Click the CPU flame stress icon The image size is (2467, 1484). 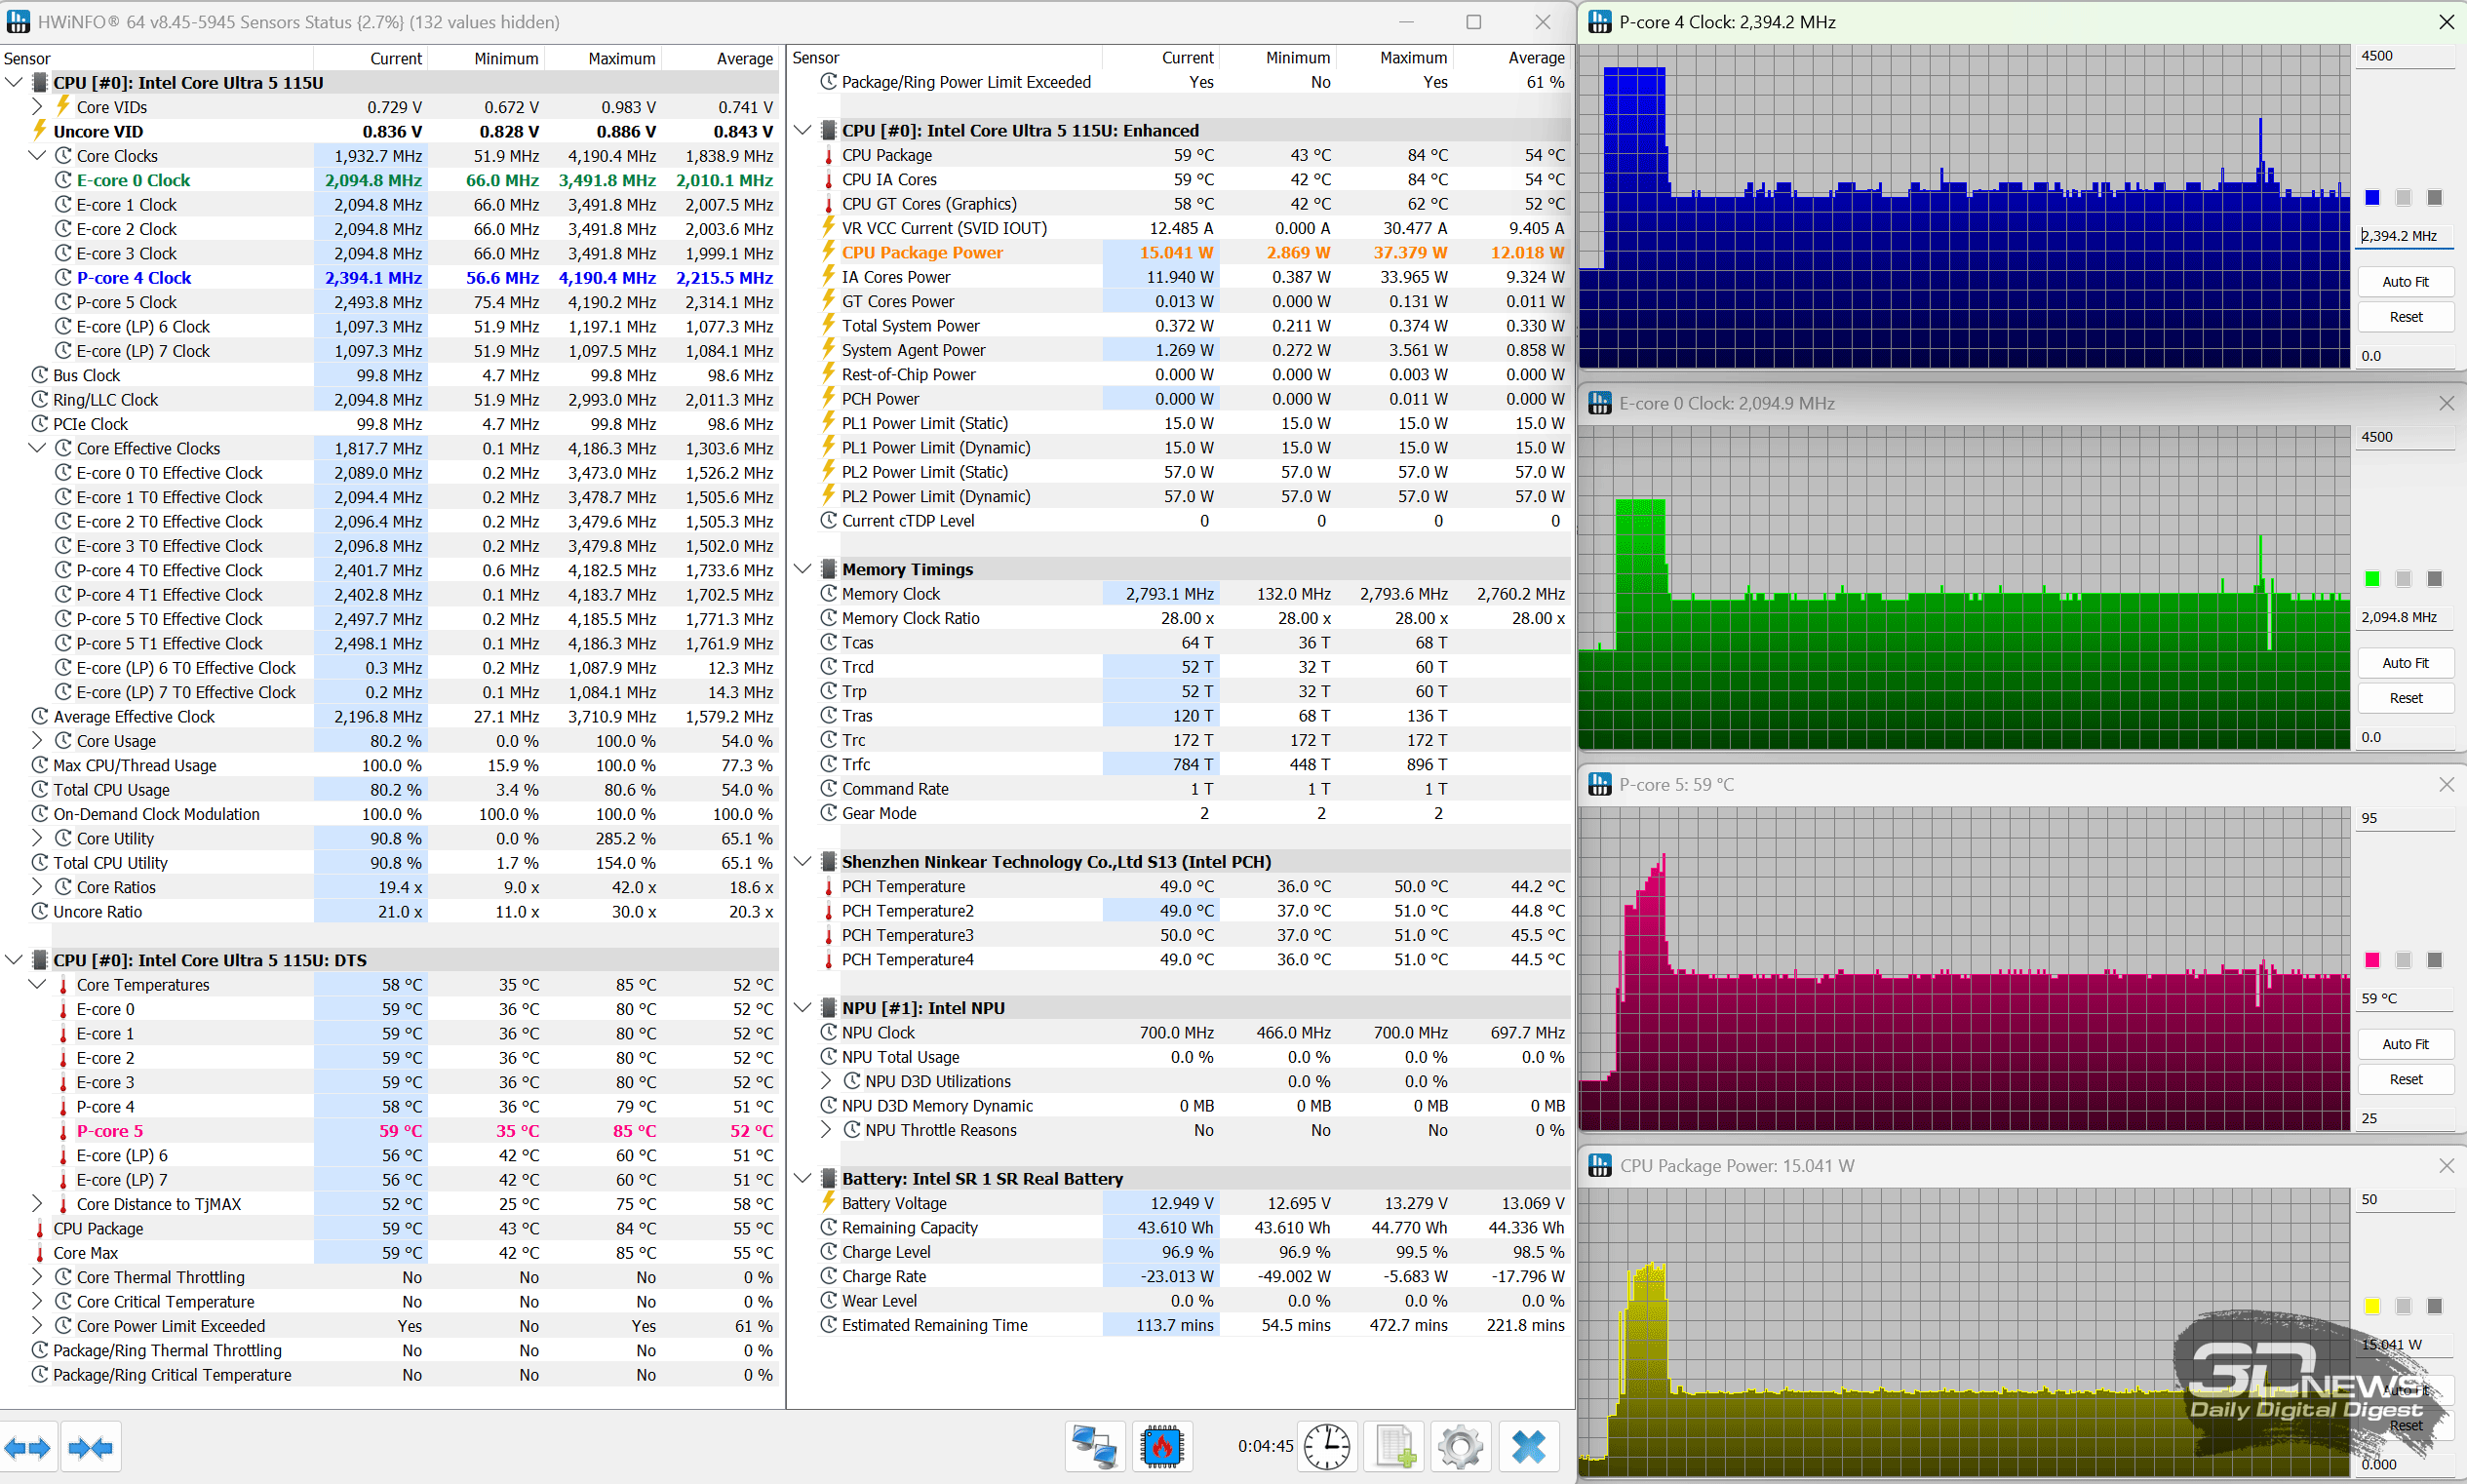click(x=1161, y=1446)
